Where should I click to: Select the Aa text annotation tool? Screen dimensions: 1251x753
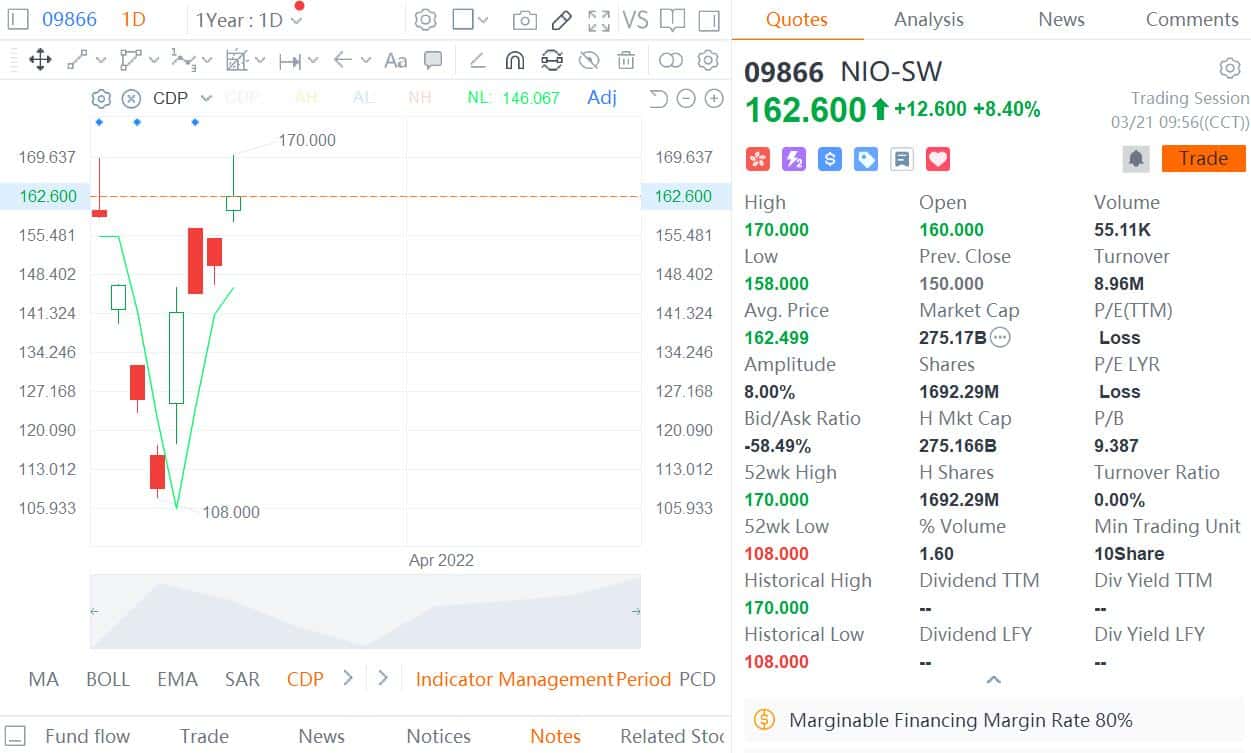click(x=395, y=60)
